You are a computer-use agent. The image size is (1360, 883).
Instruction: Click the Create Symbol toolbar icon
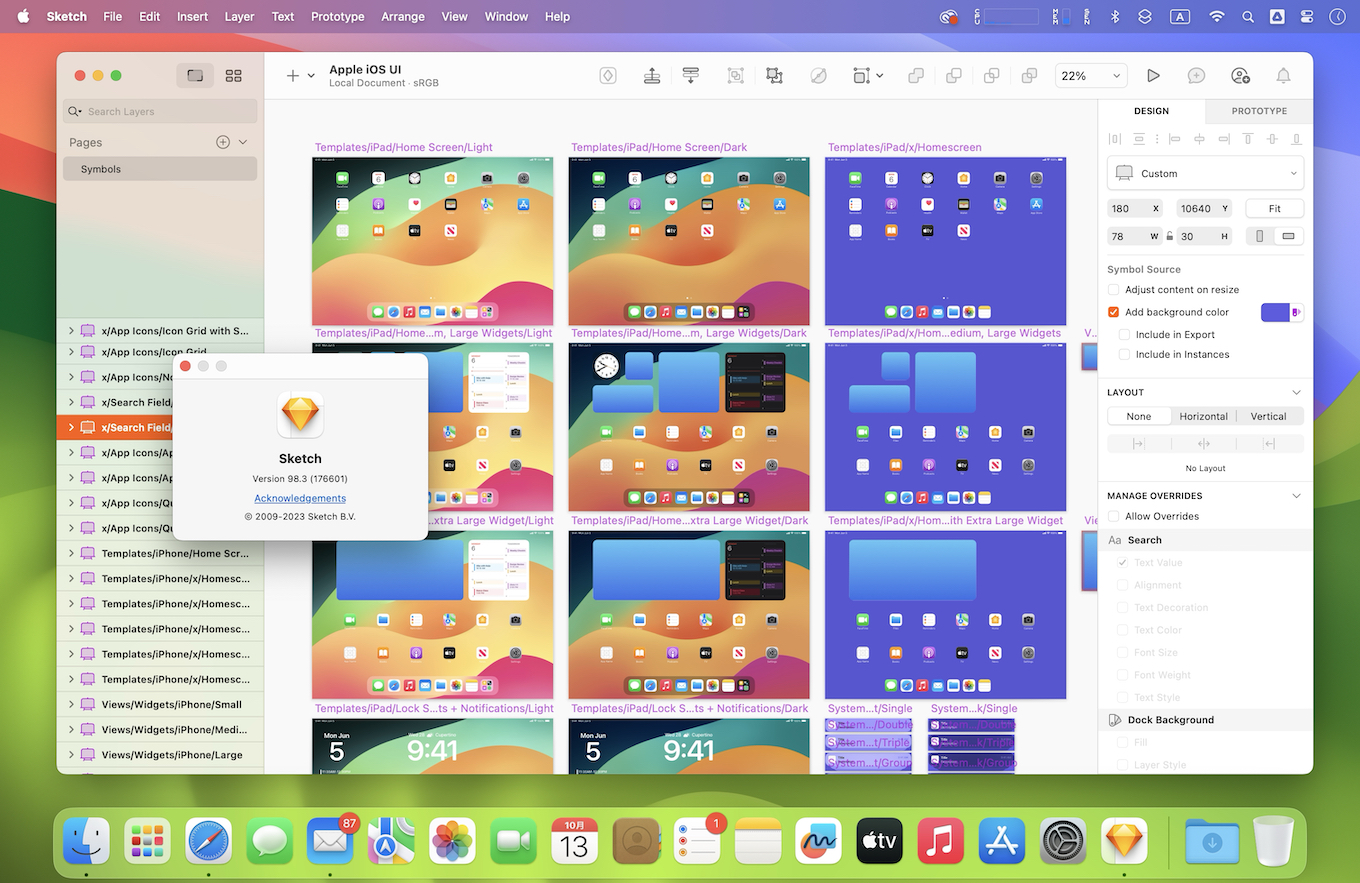point(607,76)
